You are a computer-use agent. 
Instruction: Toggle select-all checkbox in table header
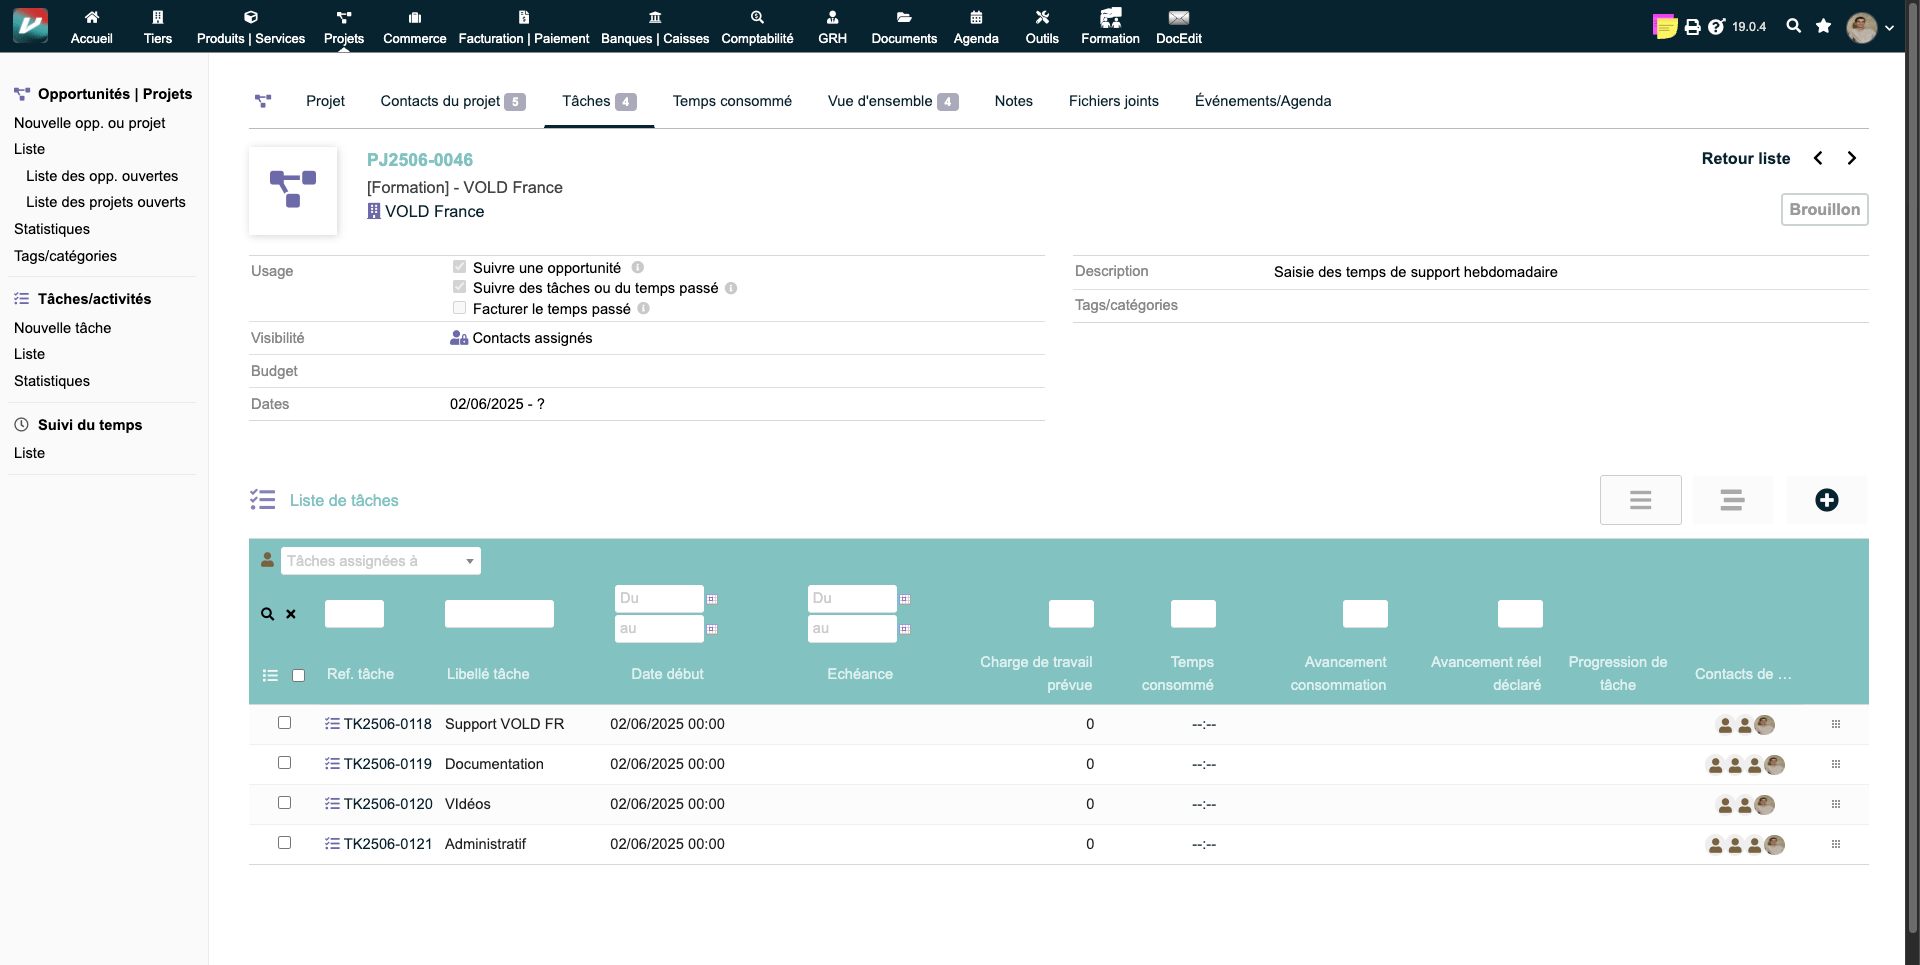(x=298, y=675)
